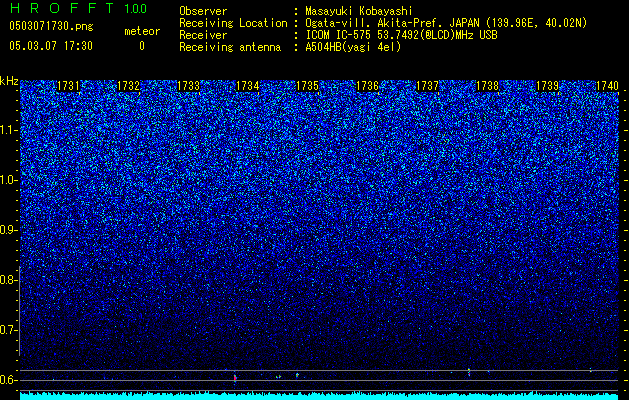
Task: Click the 1733 time marker
Action: 188,86
